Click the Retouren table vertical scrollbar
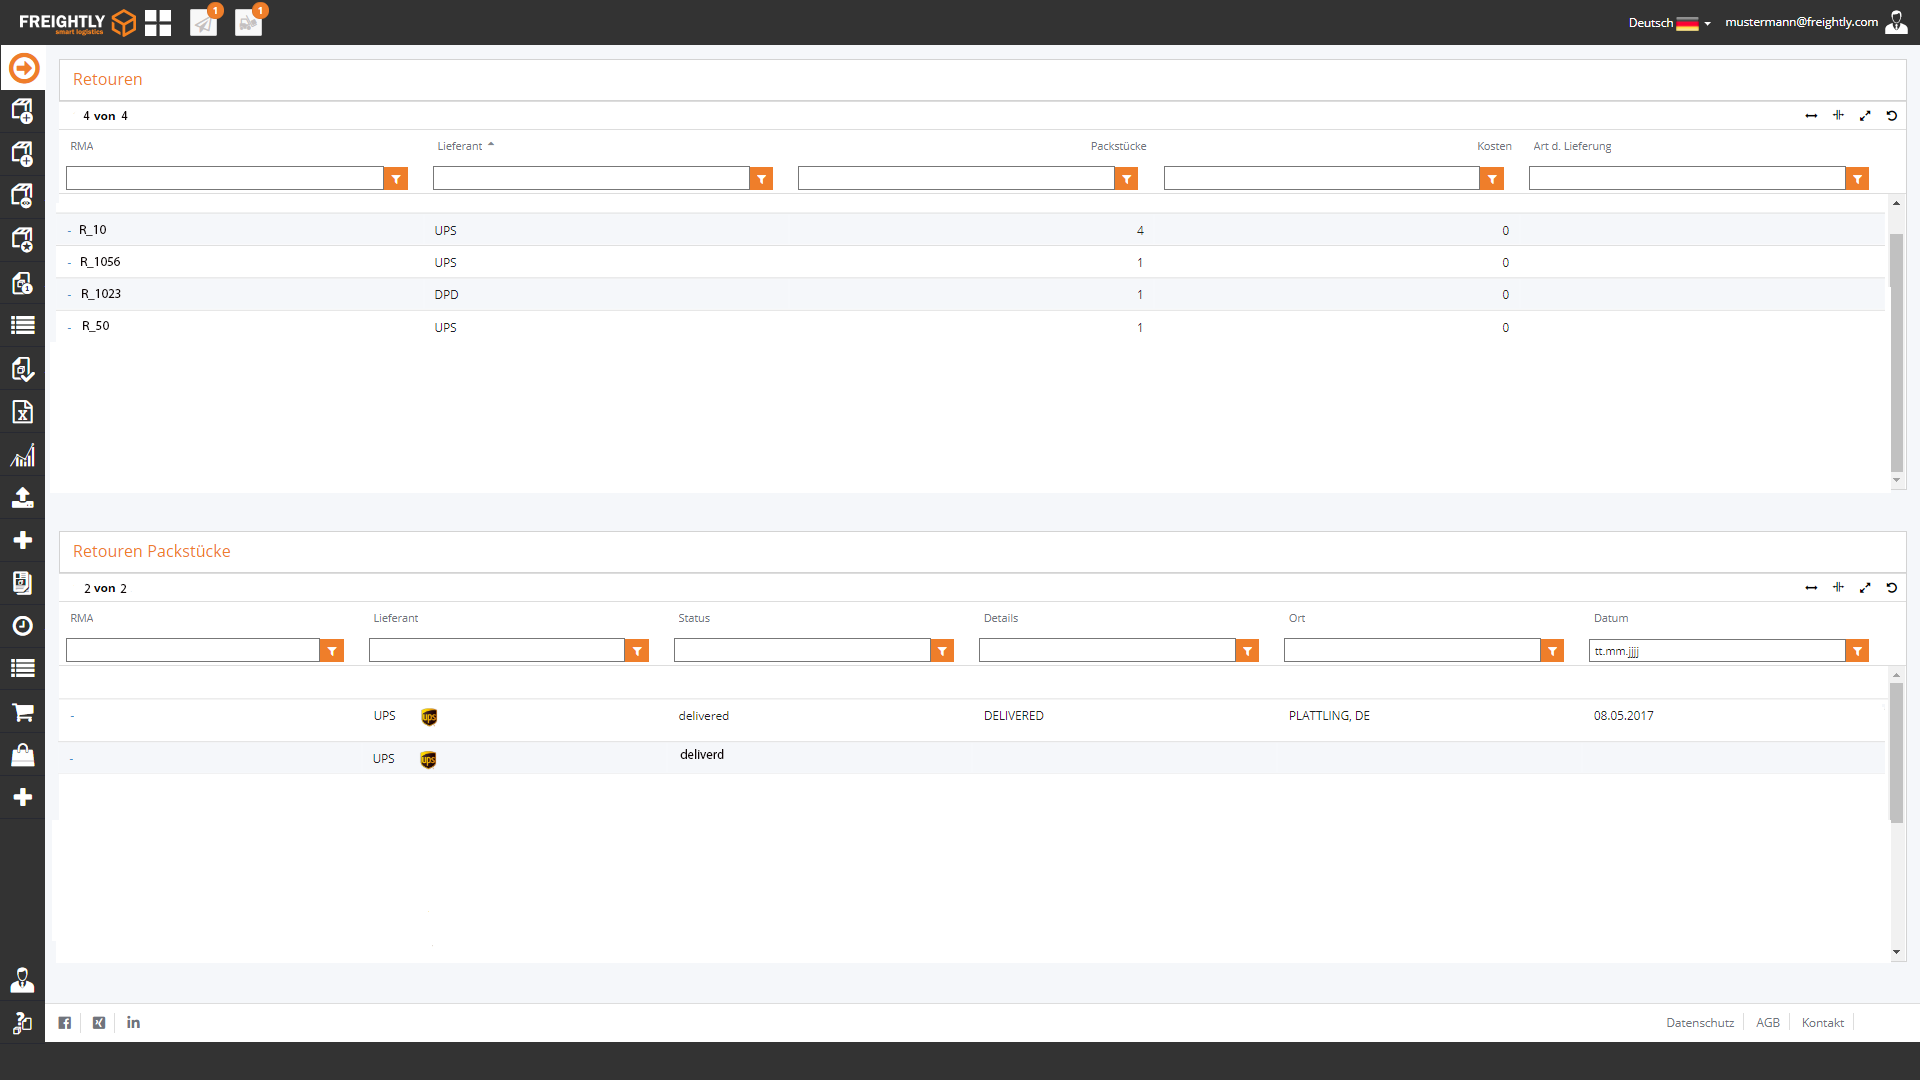This screenshot has height=1080, width=1920. point(1896,352)
